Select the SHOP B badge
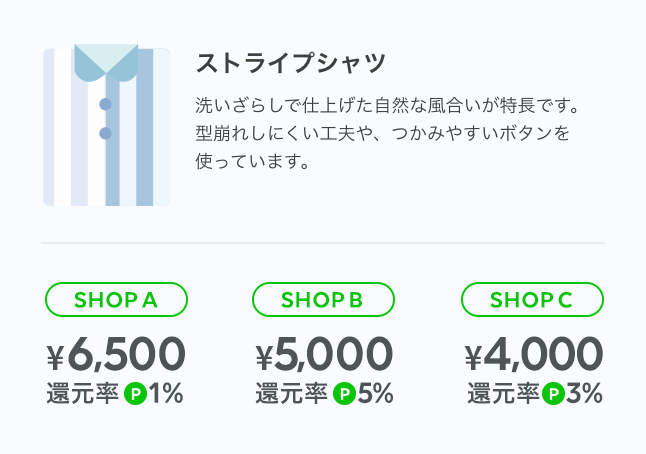Screen dimensions: 646x454 323,300
